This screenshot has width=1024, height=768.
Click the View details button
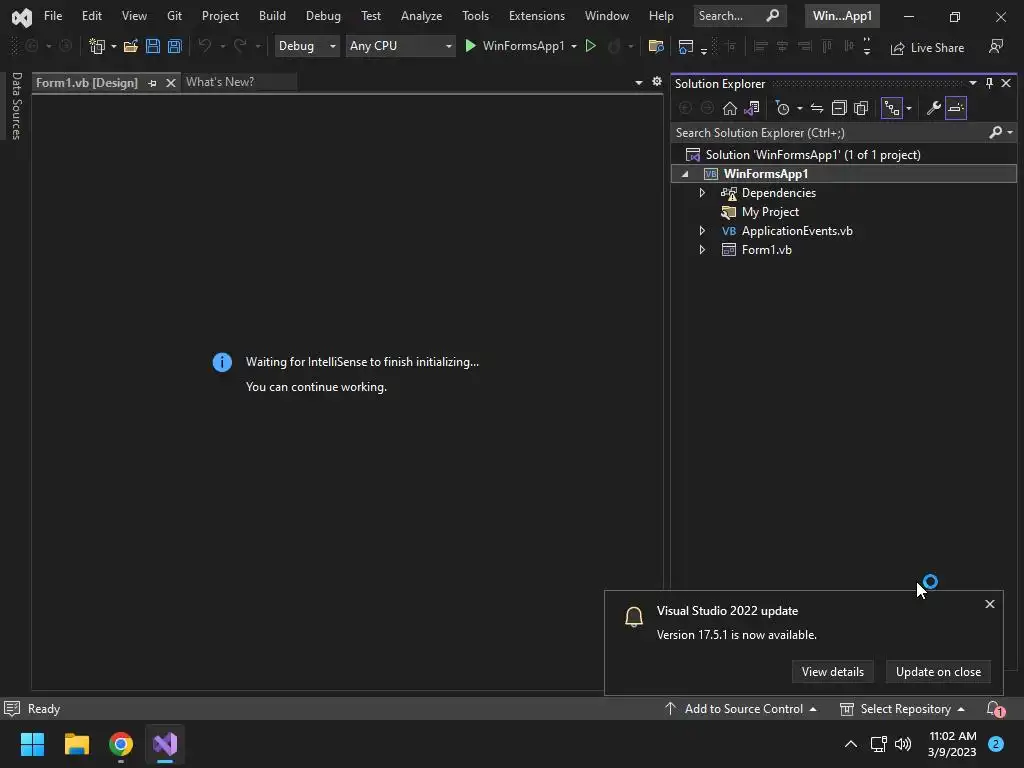[833, 671]
